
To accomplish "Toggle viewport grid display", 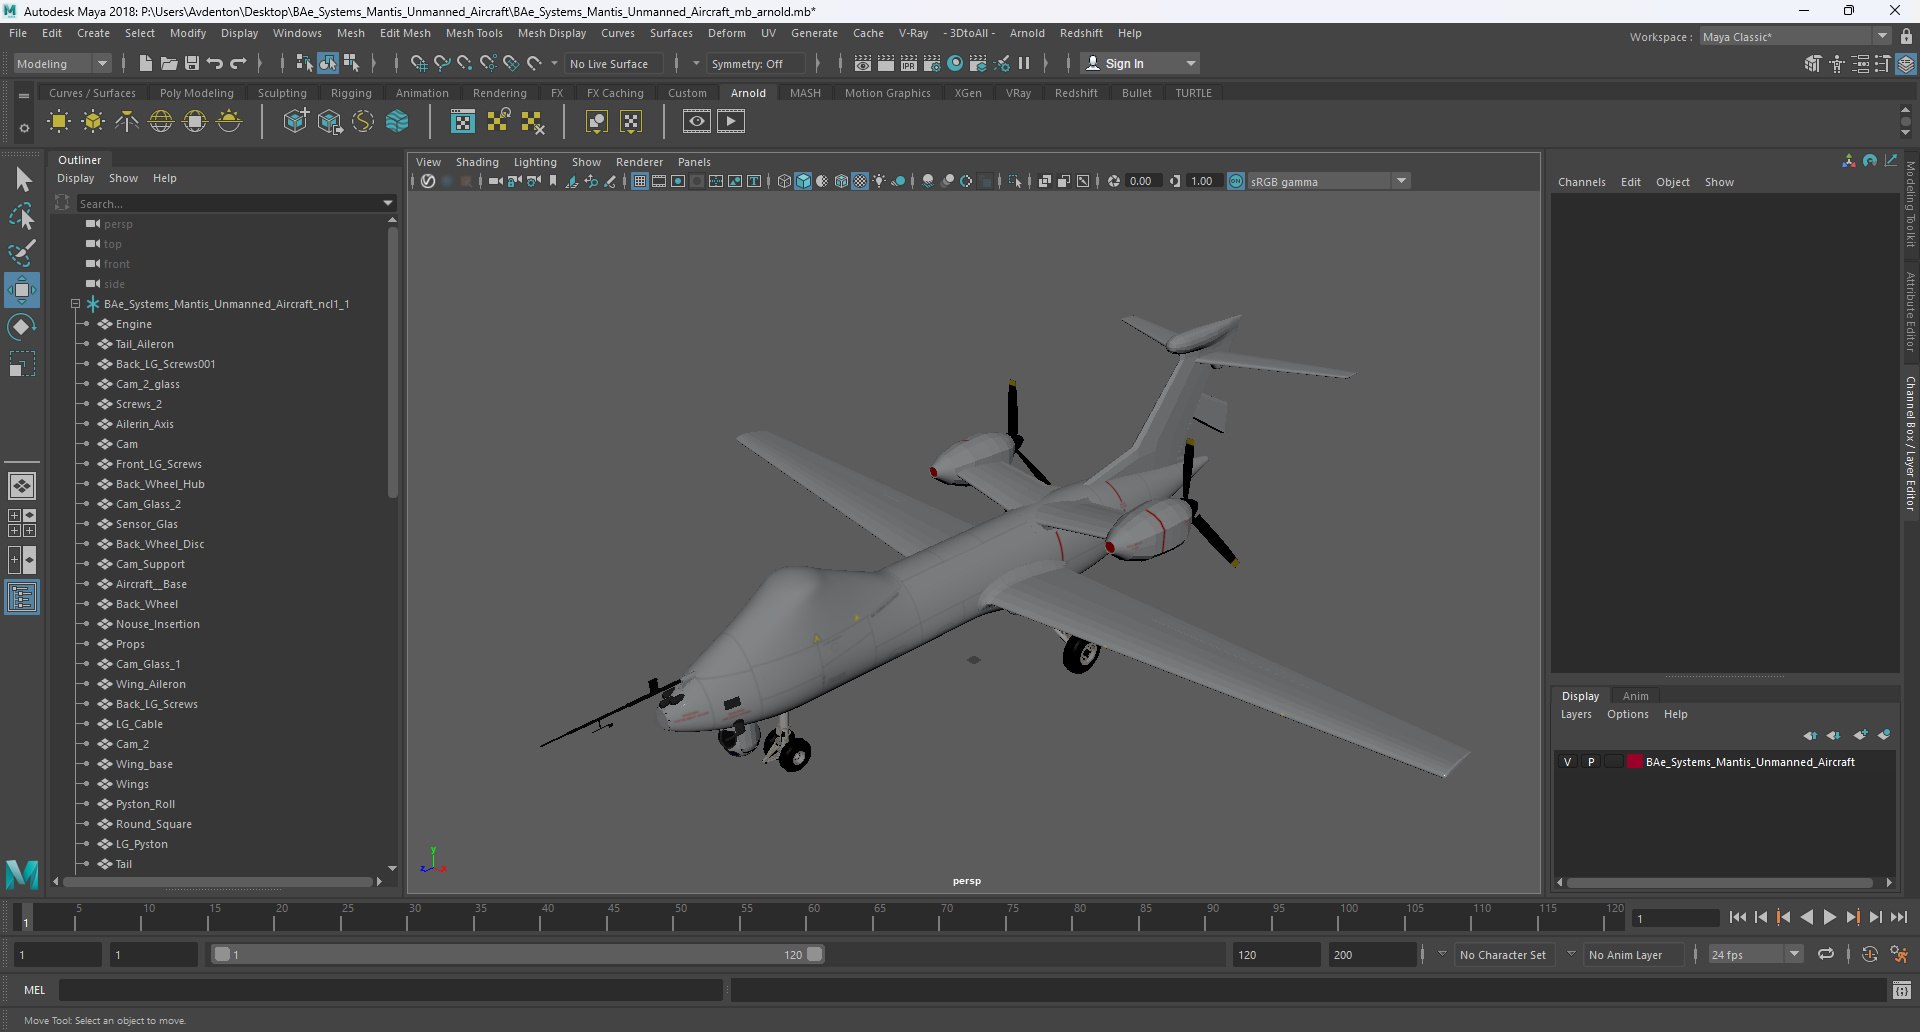I will (639, 181).
